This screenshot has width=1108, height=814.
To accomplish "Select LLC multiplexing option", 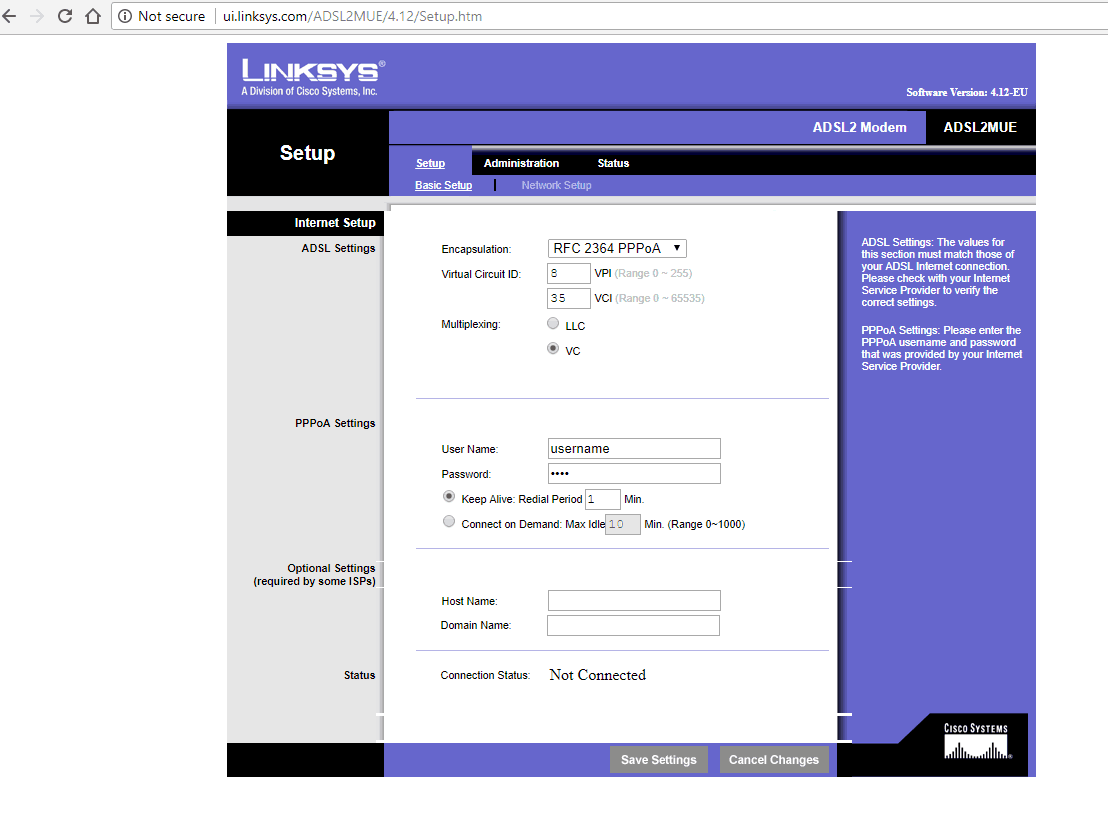I will tap(553, 324).
